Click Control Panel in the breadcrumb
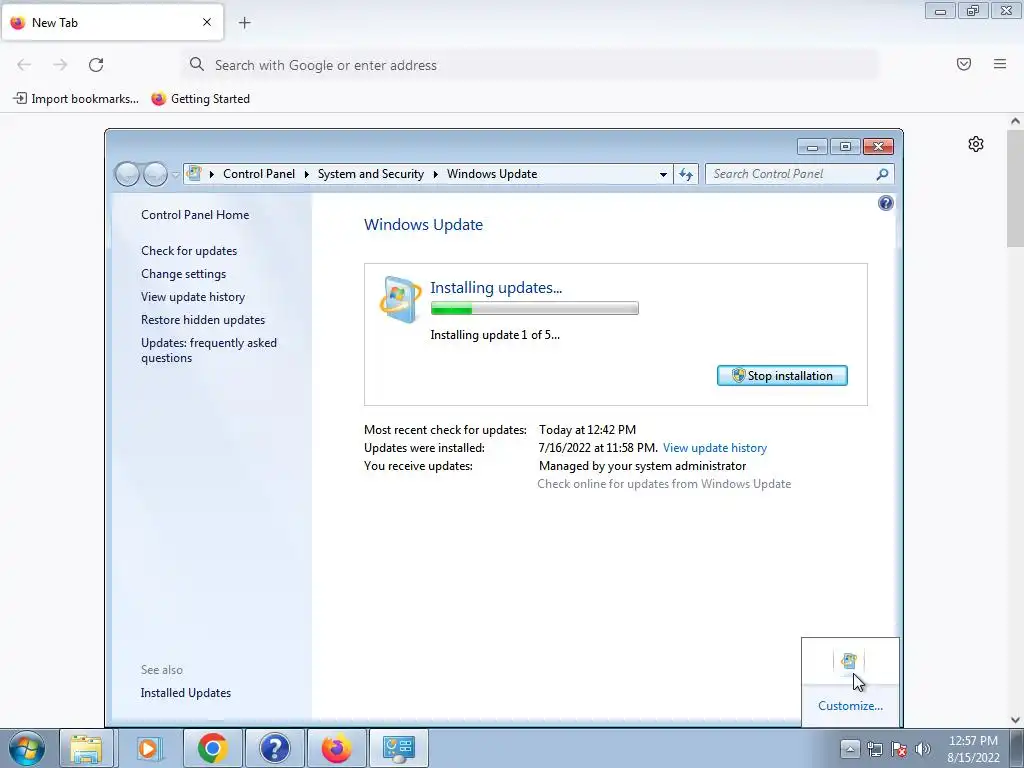Viewport: 1024px width, 768px height. 259,174
